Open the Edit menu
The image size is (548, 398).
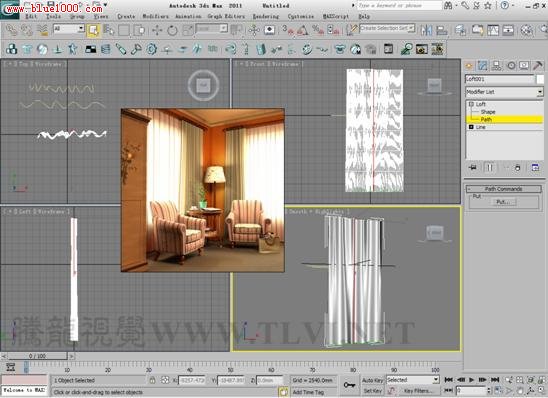(31, 16)
